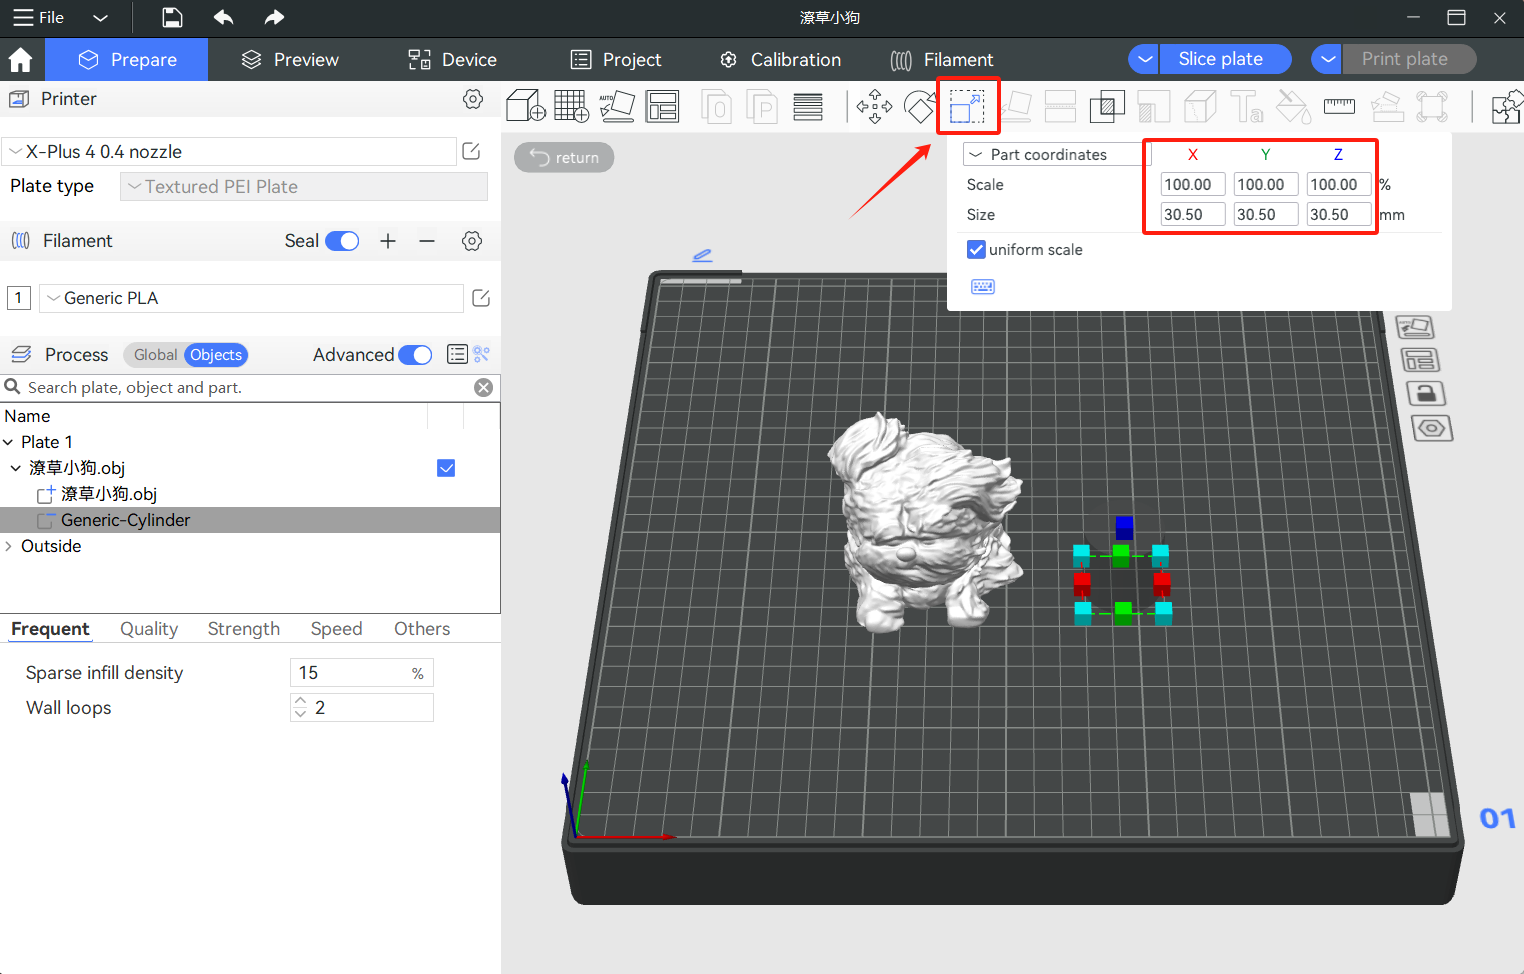Open the Textured PEI Plate dropdown
1524x974 pixels.
tap(304, 187)
